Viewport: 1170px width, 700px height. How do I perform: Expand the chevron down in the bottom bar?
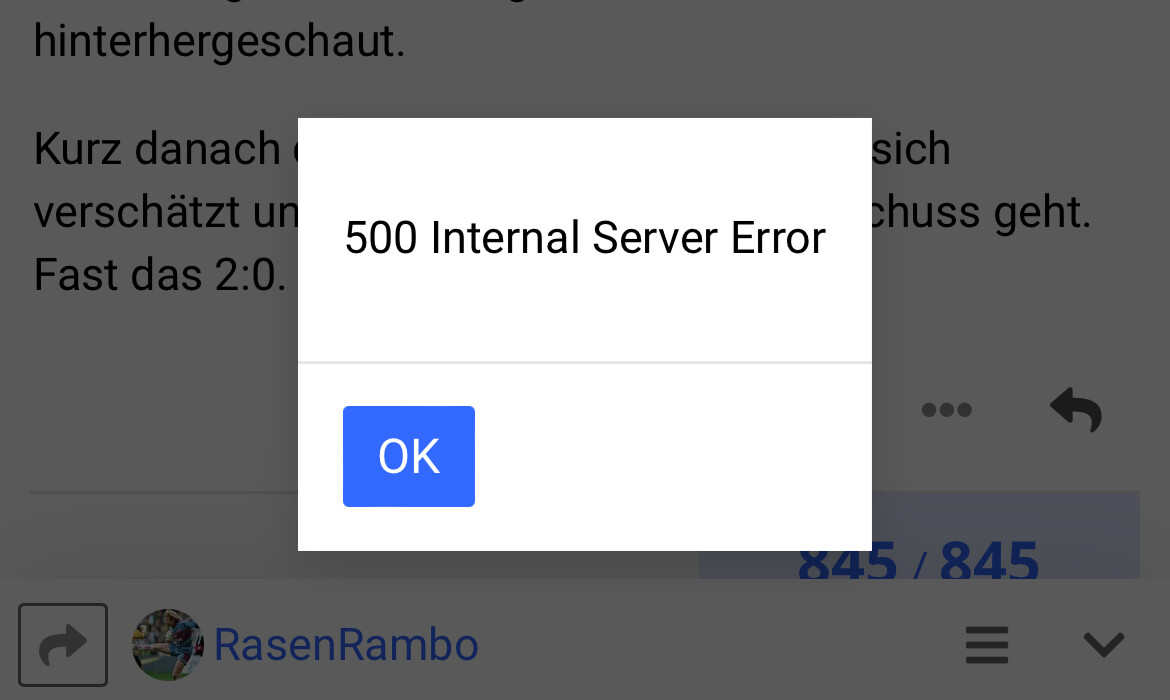tap(1104, 645)
